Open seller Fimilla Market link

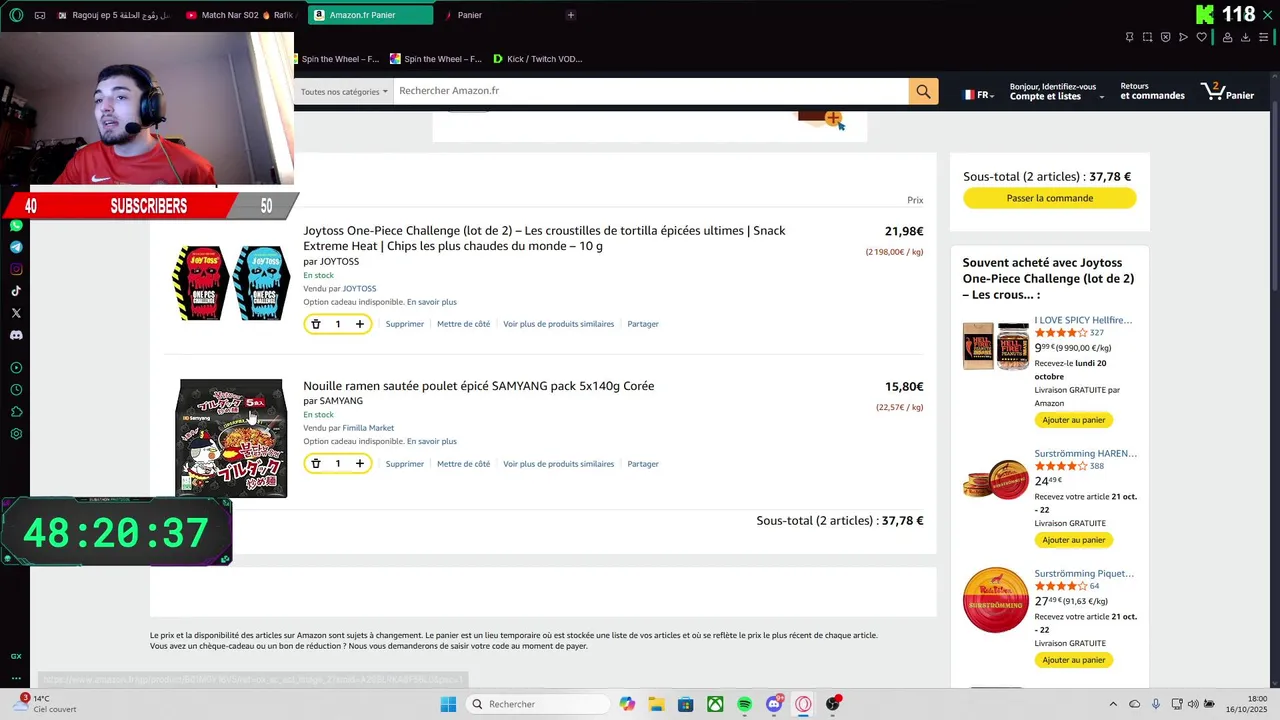pos(368,428)
